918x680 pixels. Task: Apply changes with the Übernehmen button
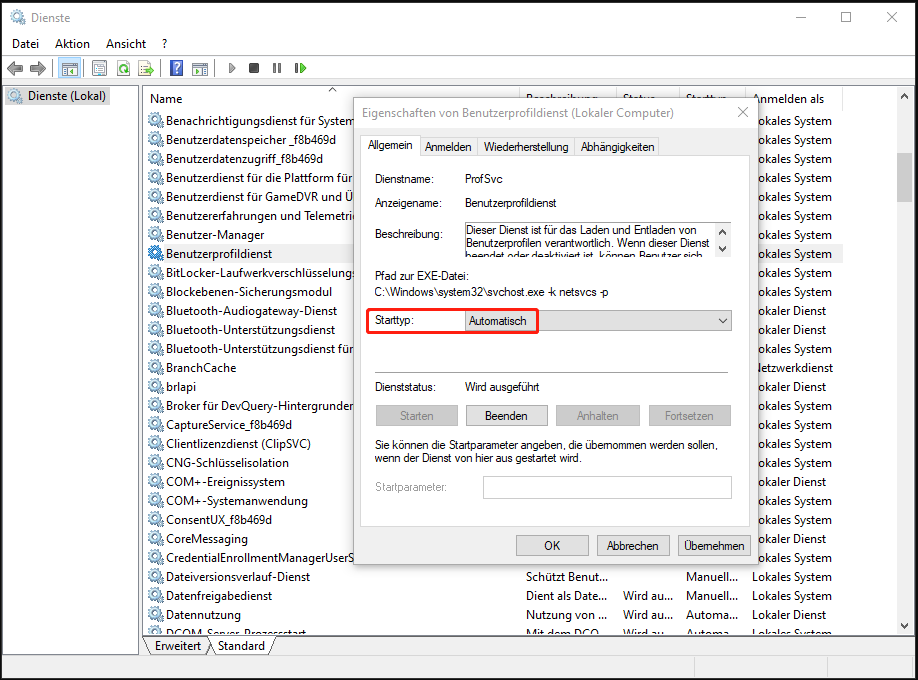[x=713, y=545]
